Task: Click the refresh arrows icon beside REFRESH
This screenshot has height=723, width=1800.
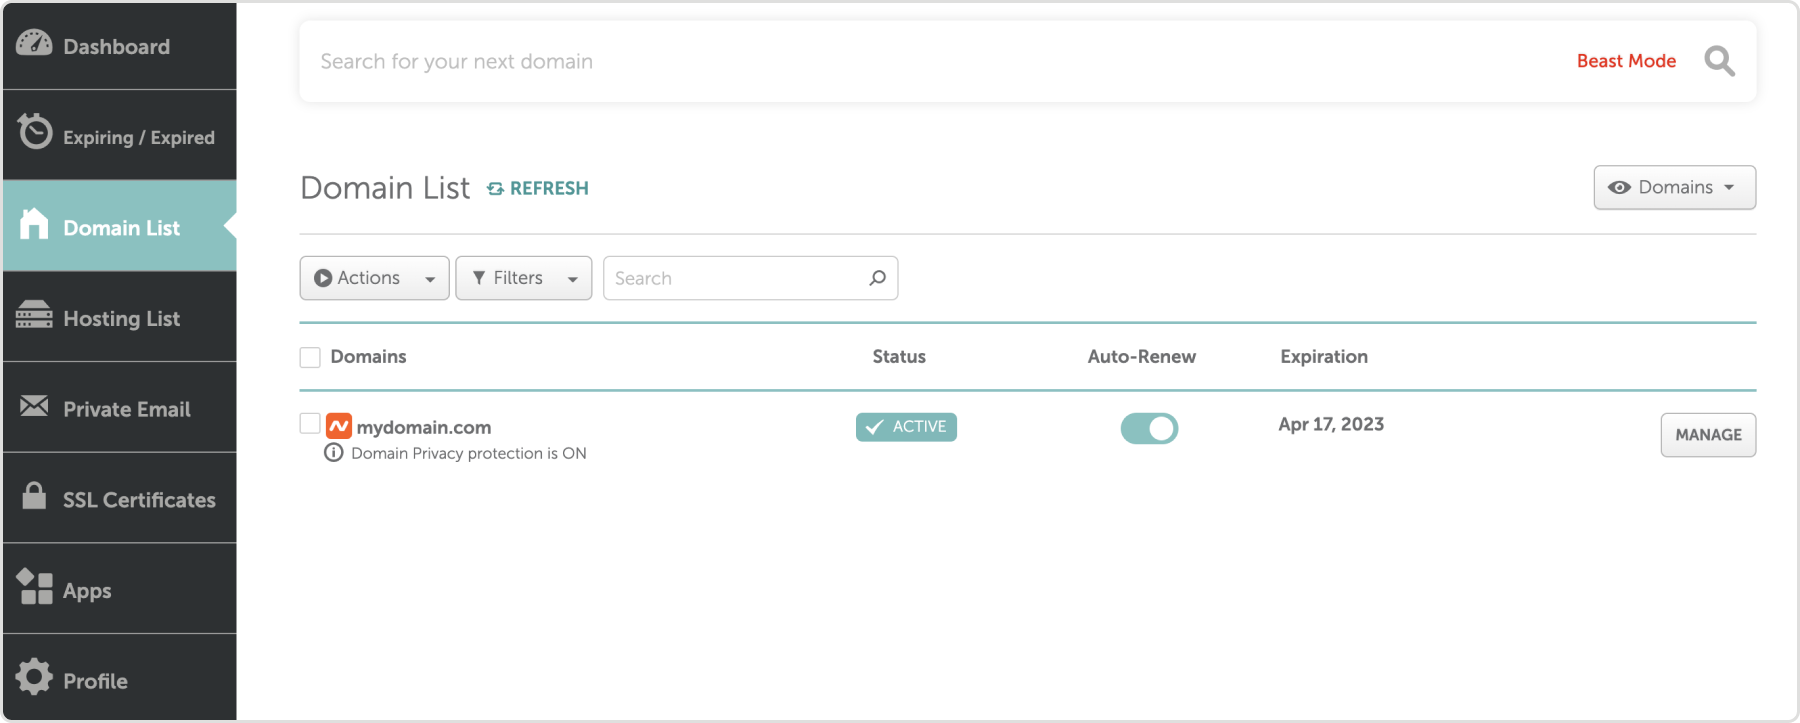Action: (x=495, y=189)
